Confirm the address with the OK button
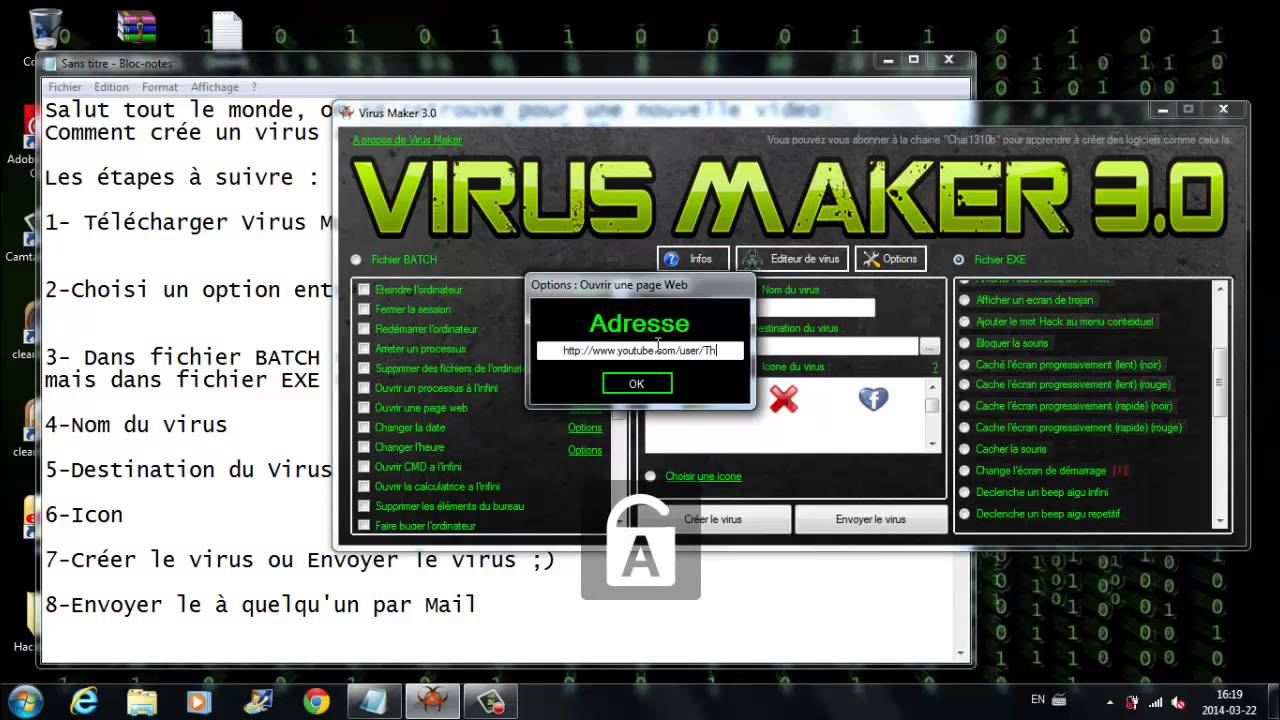 click(637, 384)
